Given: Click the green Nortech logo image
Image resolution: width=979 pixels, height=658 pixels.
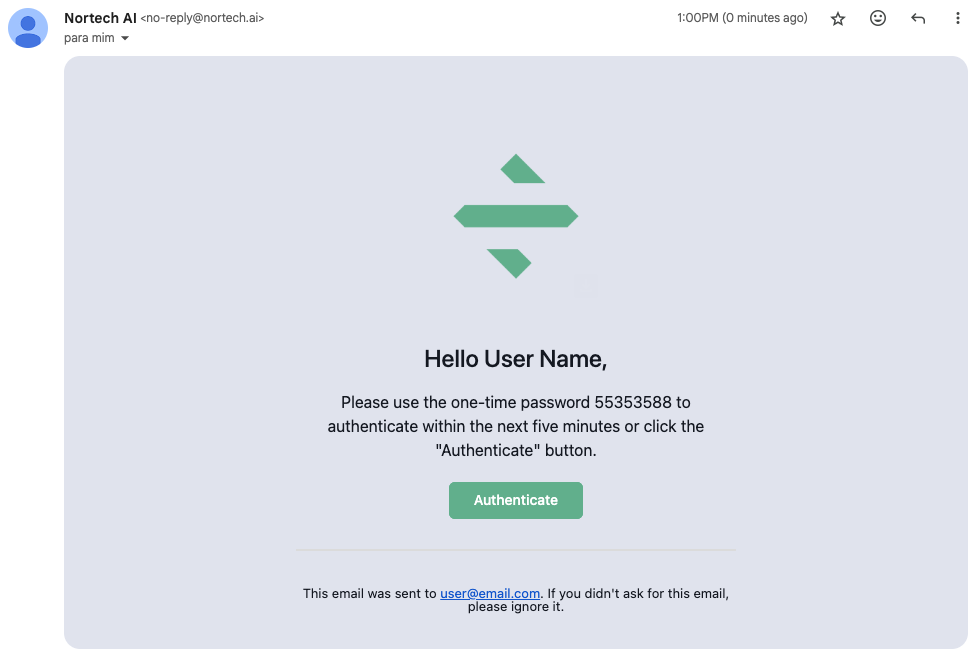Looking at the screenshot, I should pos(516,216).
